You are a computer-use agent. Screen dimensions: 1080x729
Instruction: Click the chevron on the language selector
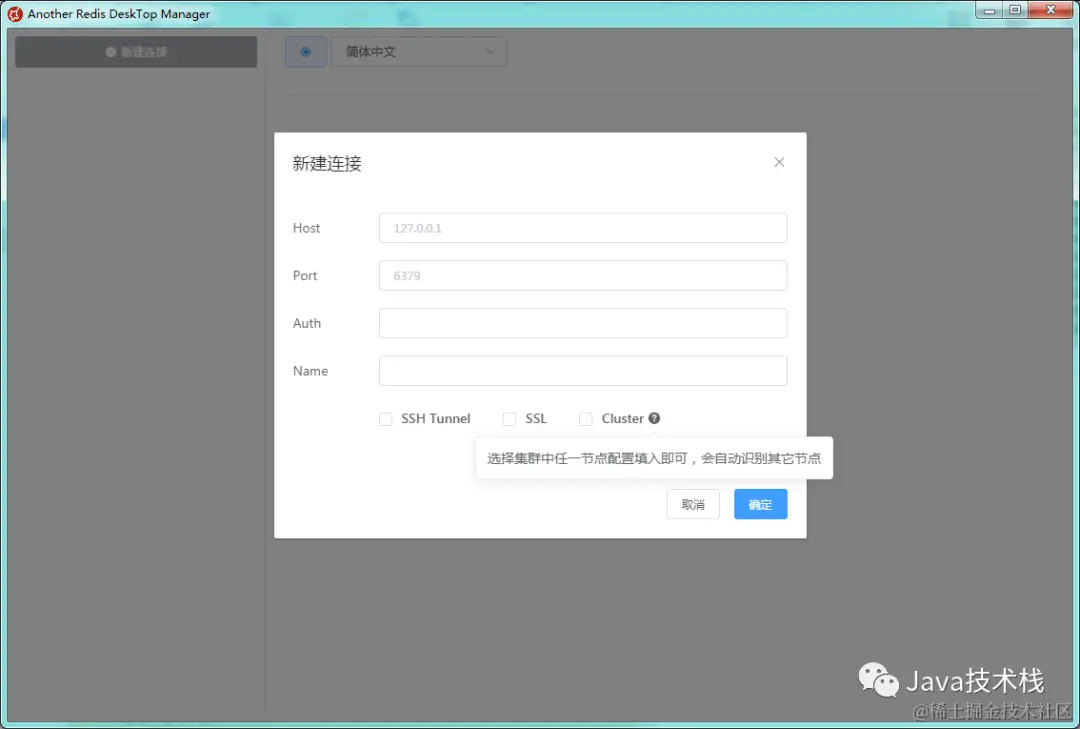point(490,51)
